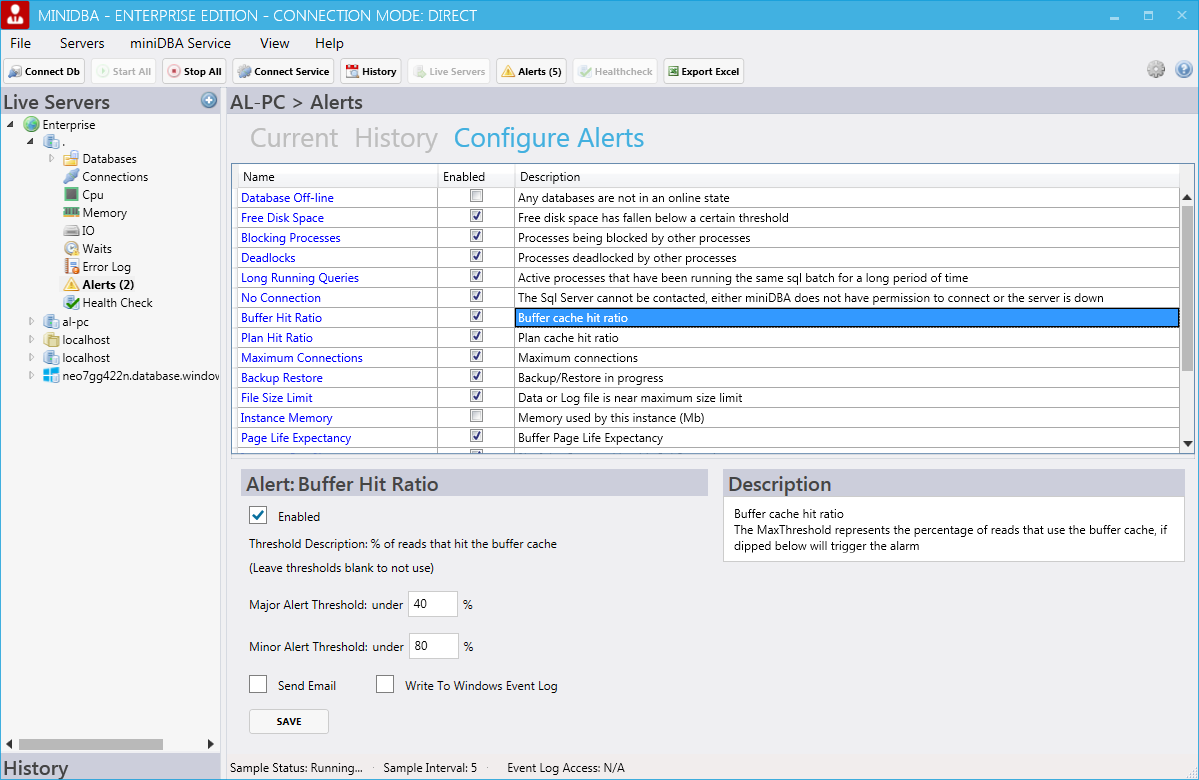1199x780 pixels.
Task: Collapse the '.' server node
Action: 30,141
